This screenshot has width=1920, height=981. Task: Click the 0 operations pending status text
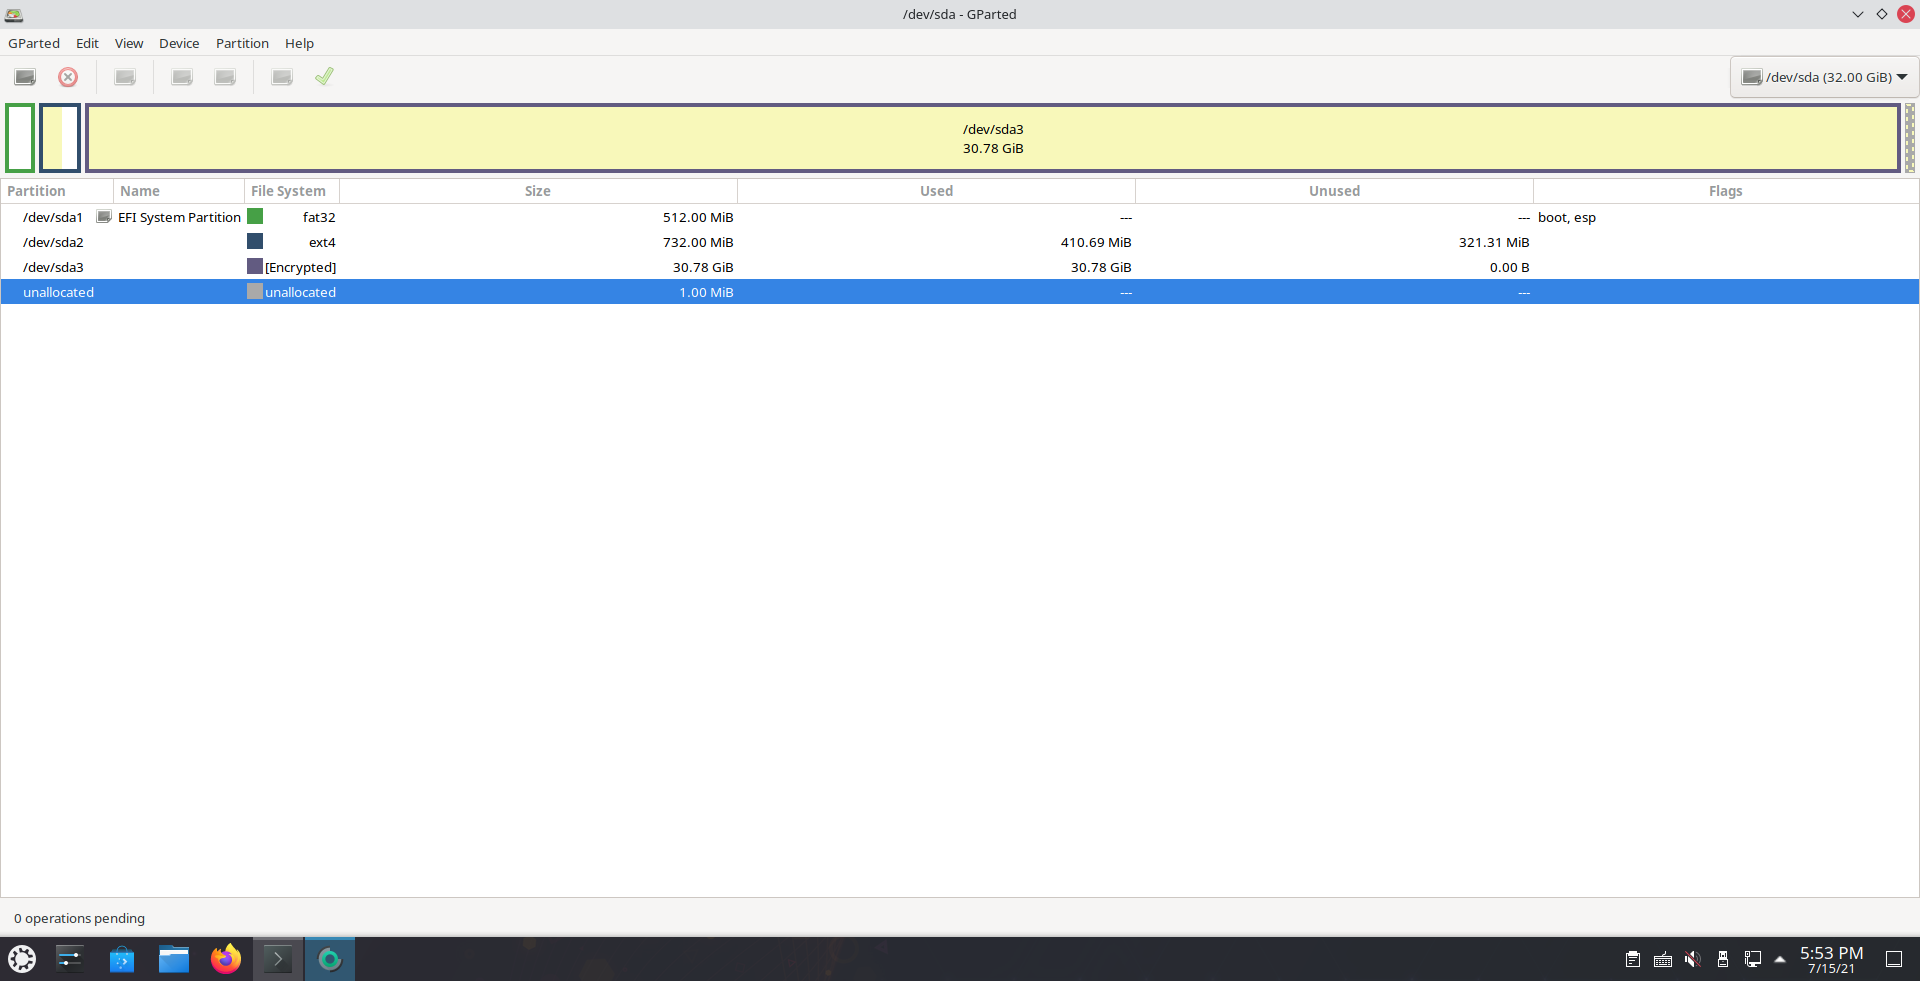pyautogui.click(x=79, y=918)
